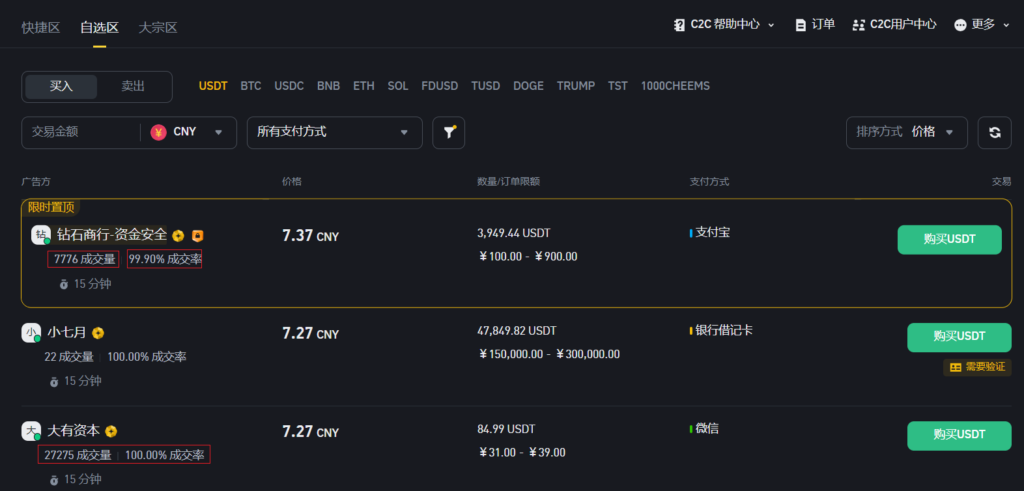This screenshot has height=491, width=1024.
Task: Toggle to 卖出 sell mode
Action: coord(133,86)
